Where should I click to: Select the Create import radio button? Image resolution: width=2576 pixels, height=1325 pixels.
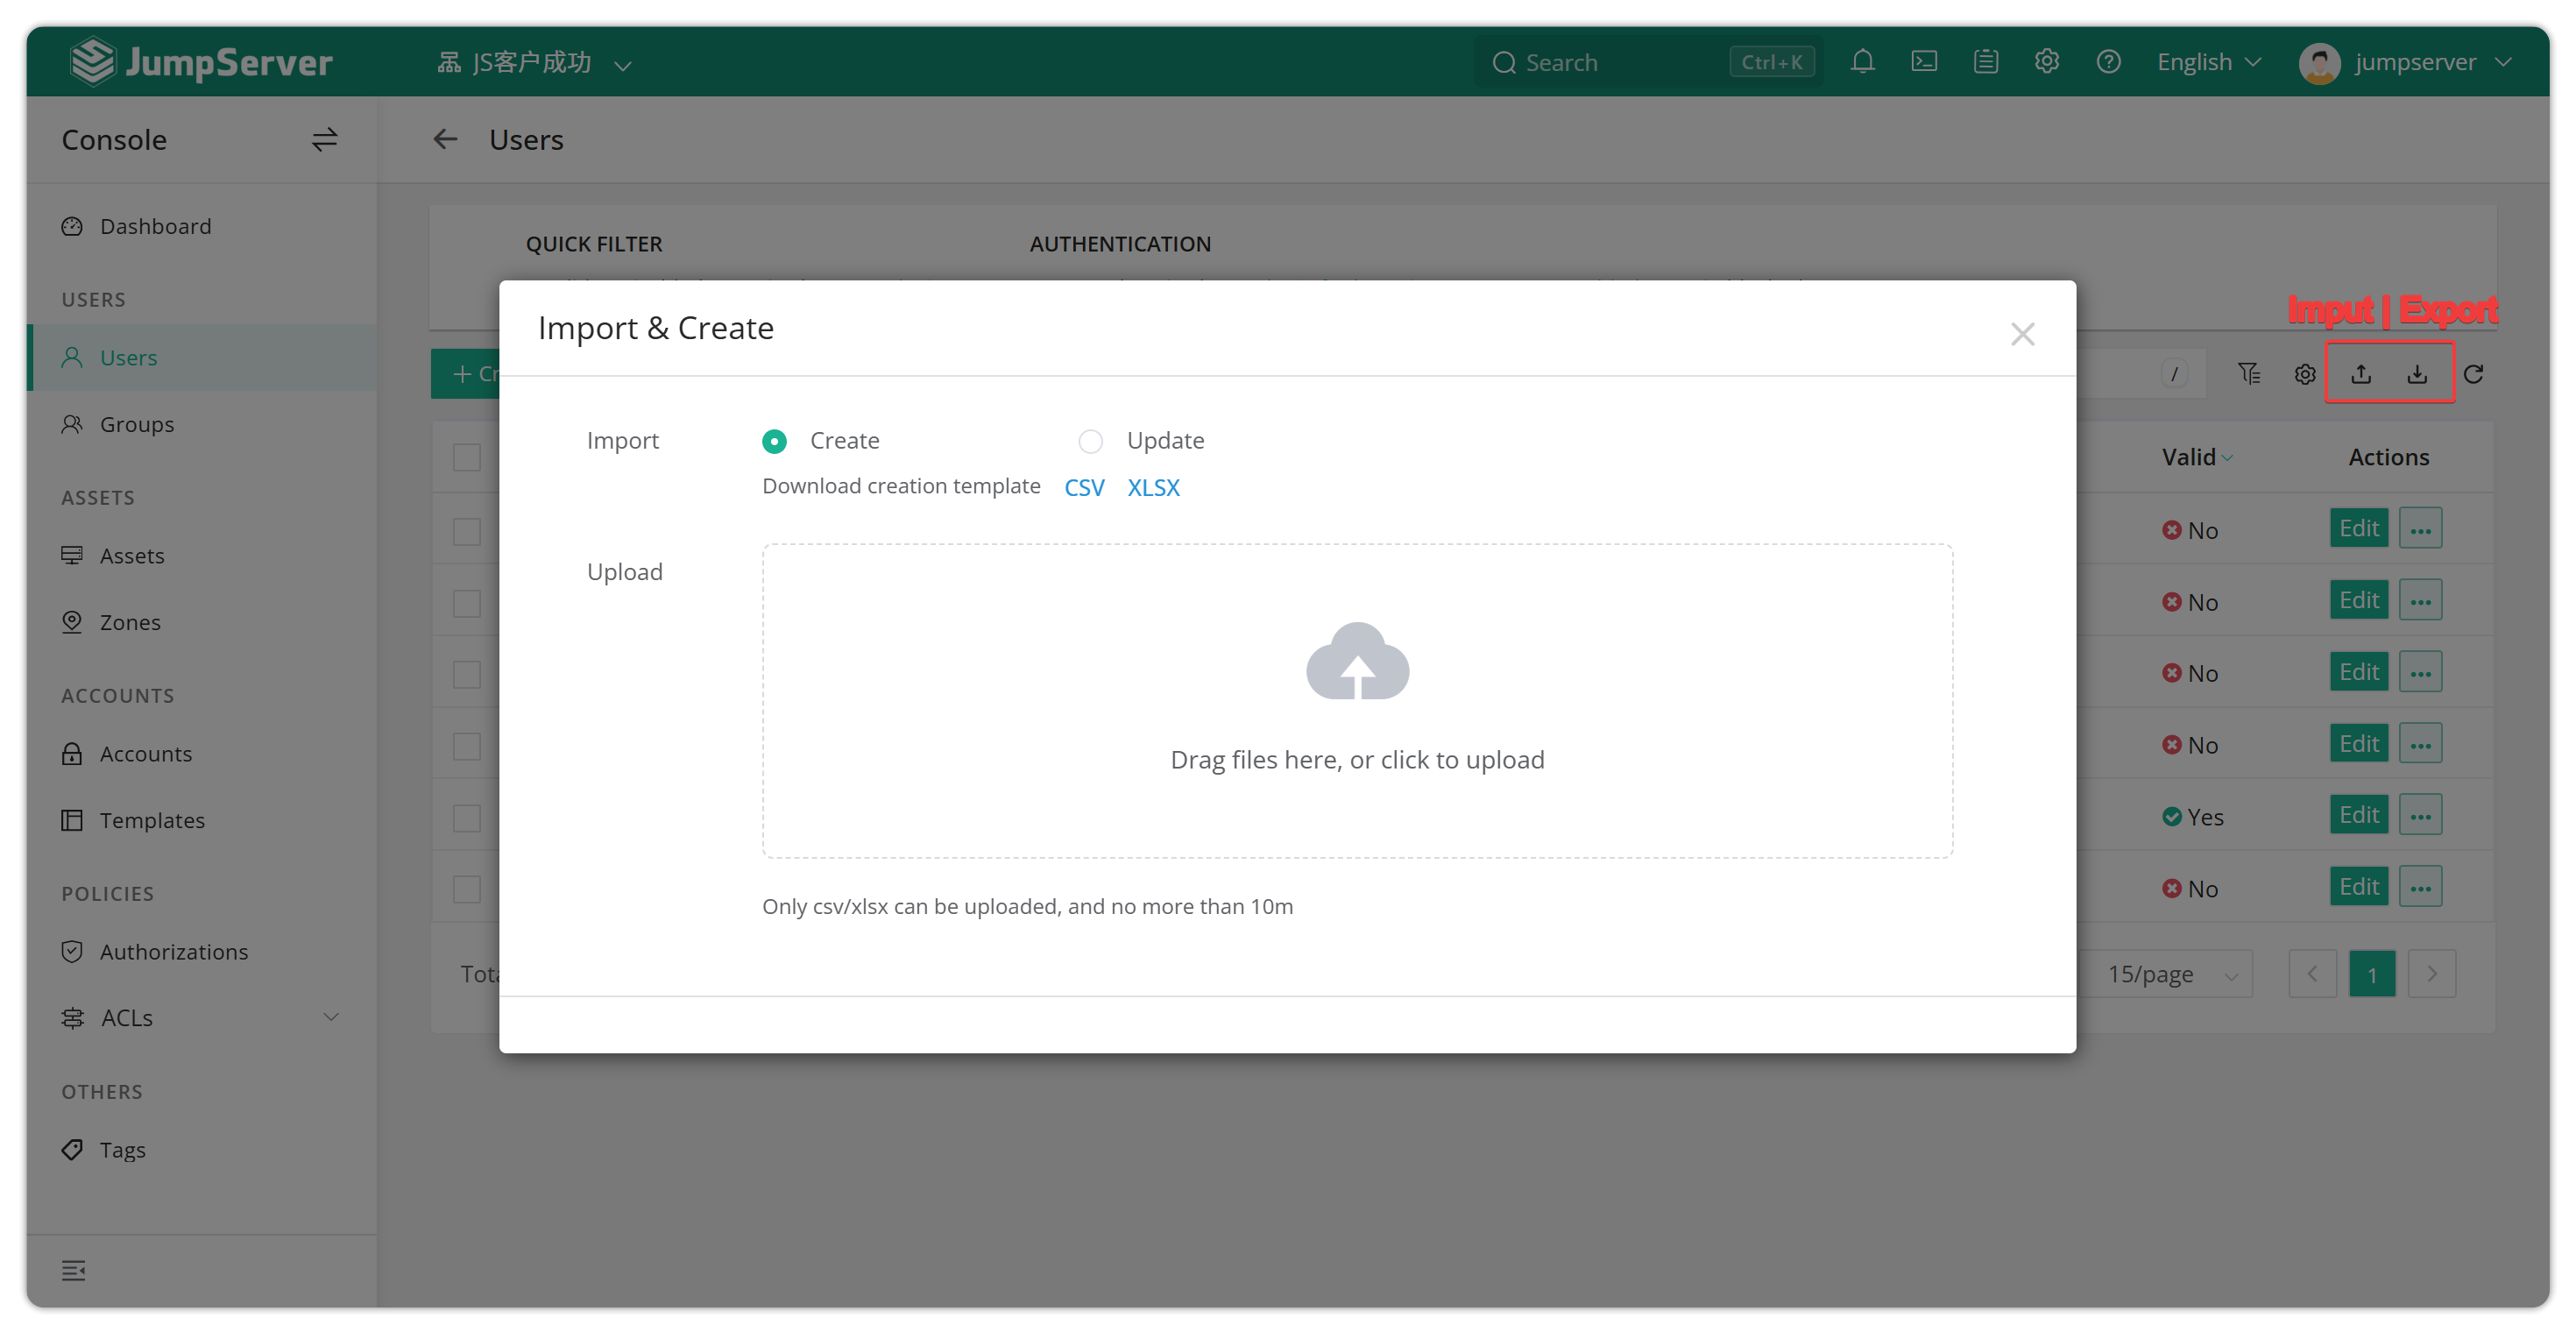[x=774, y=441]
